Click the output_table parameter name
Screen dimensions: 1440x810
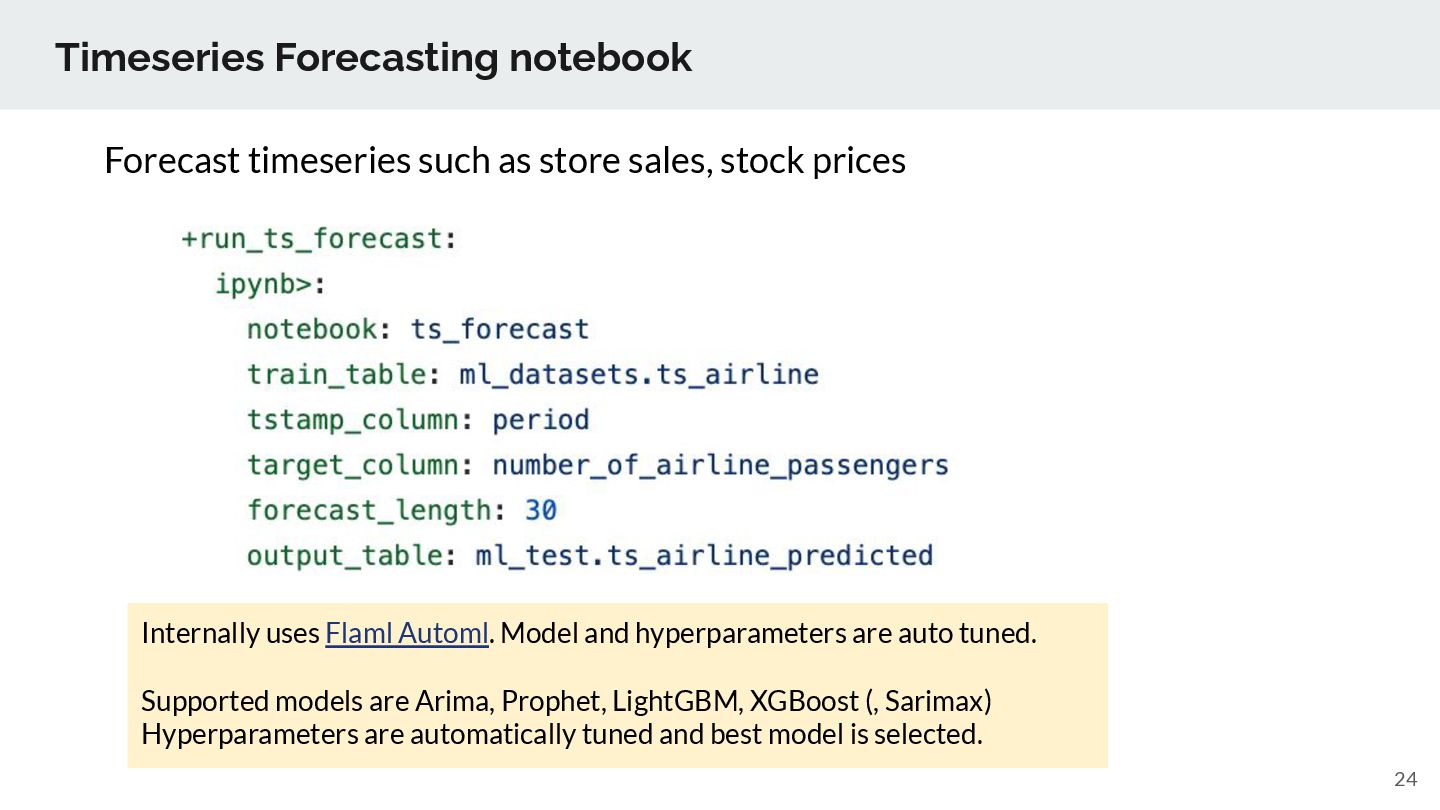click(x=345, y=555)
